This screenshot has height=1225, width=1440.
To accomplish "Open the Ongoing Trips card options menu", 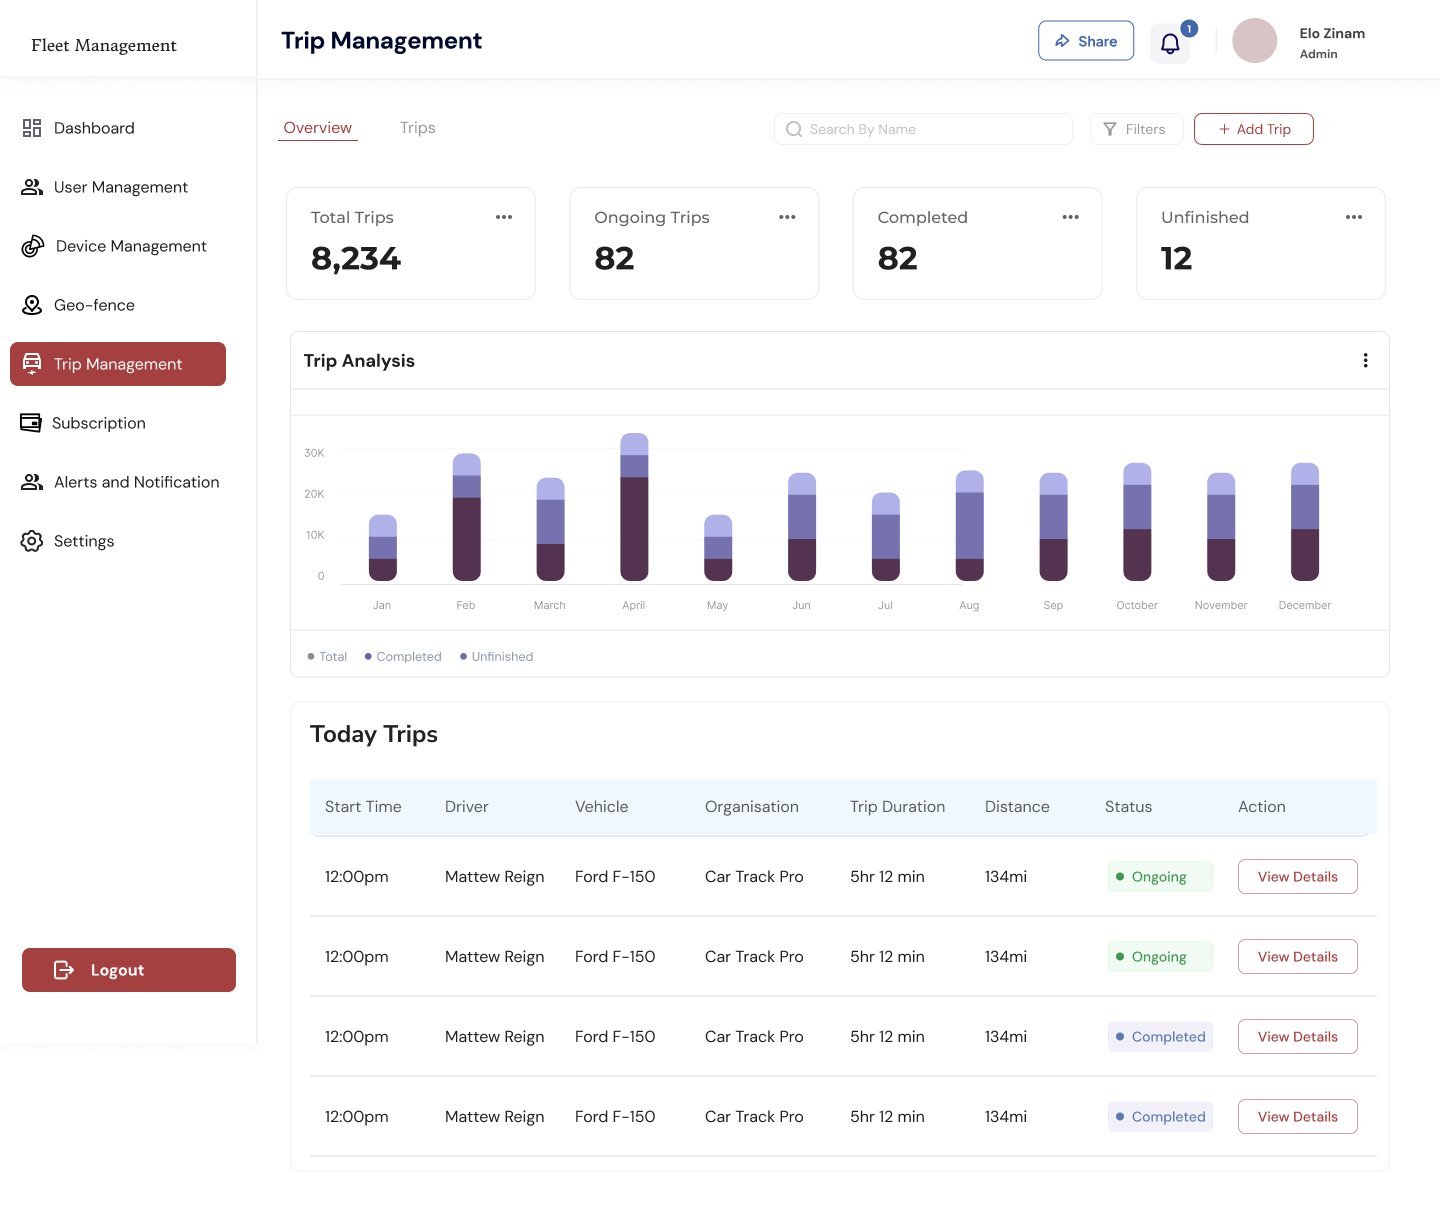I will tap(787, 217).
